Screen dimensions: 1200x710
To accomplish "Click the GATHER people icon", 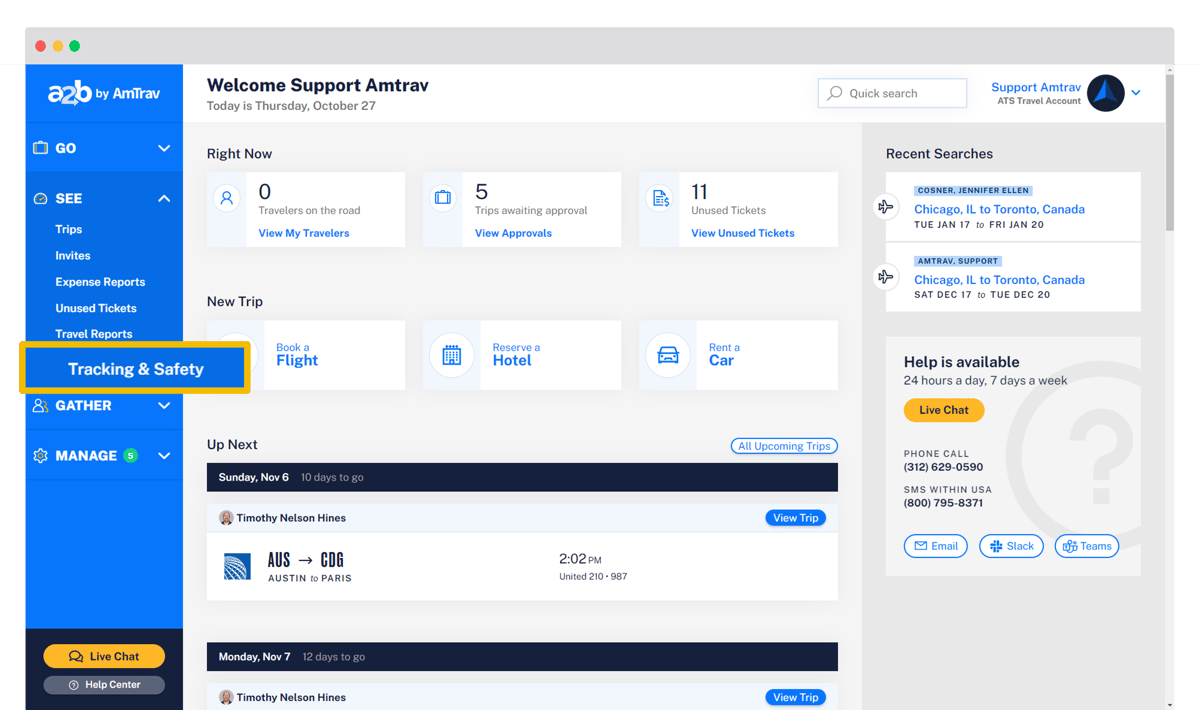I will 39,405.
